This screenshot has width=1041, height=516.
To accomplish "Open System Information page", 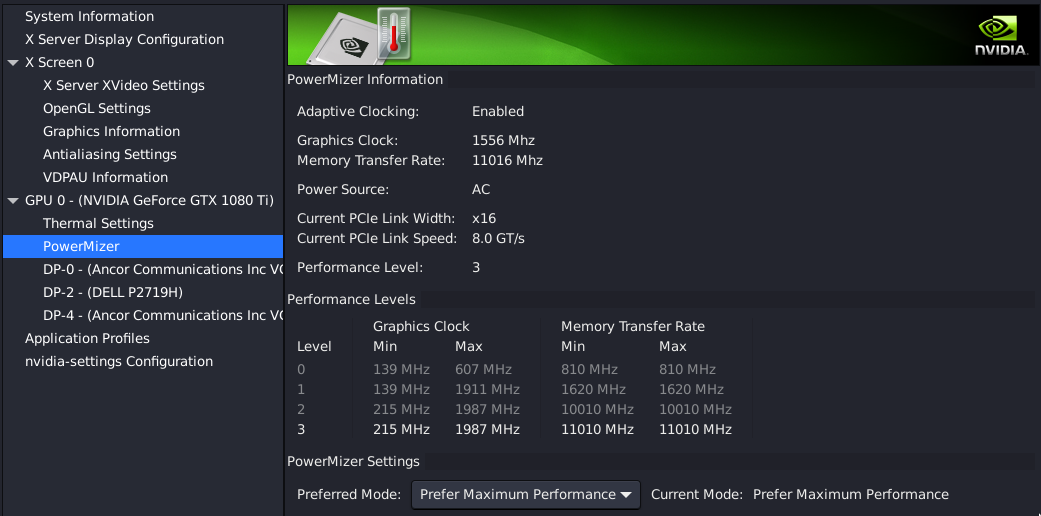I will [x=89, y=17].
